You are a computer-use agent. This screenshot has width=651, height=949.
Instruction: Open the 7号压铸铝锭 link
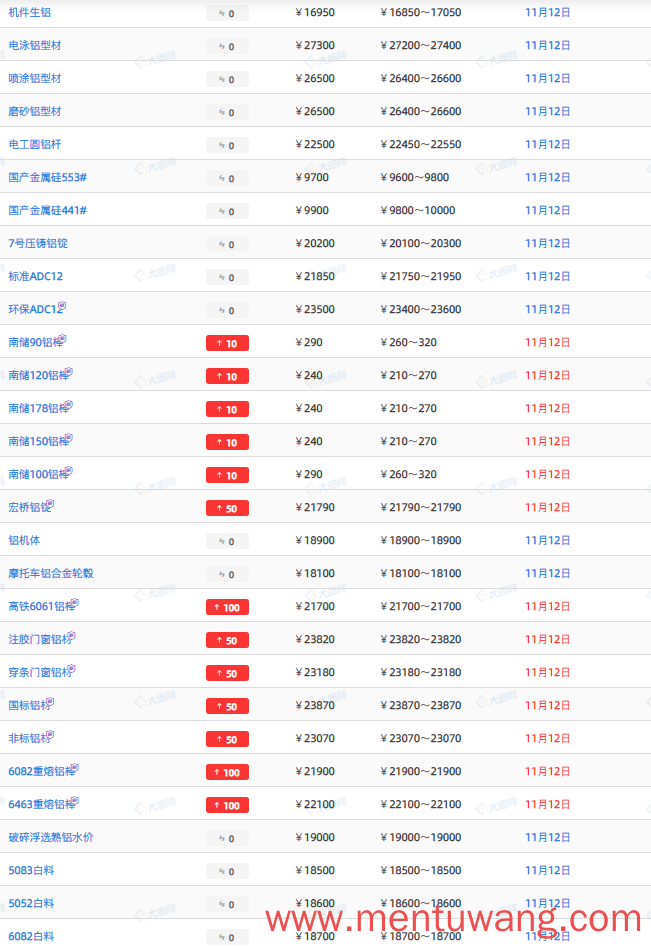(38, 243)
